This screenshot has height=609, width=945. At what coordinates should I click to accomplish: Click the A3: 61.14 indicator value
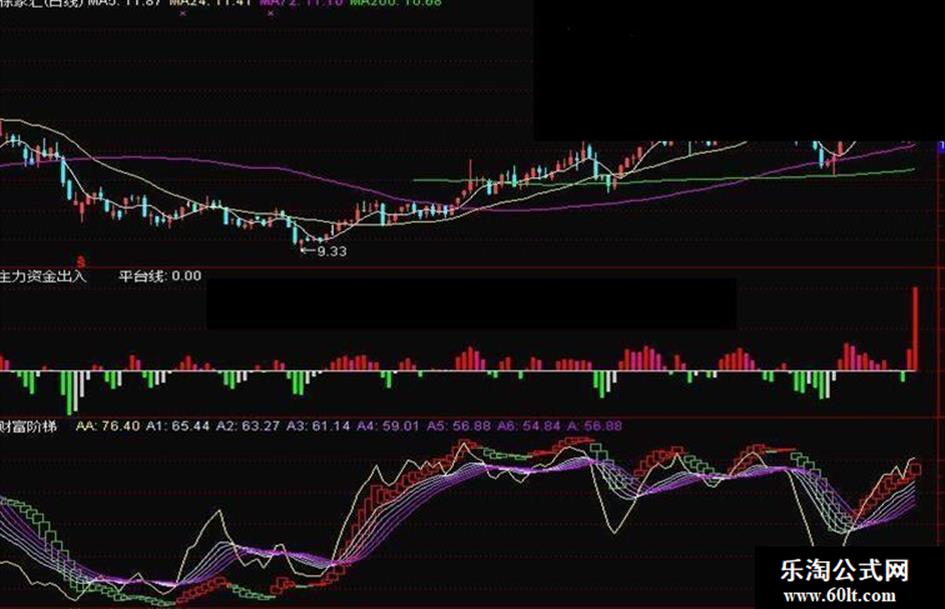point(318,426)
